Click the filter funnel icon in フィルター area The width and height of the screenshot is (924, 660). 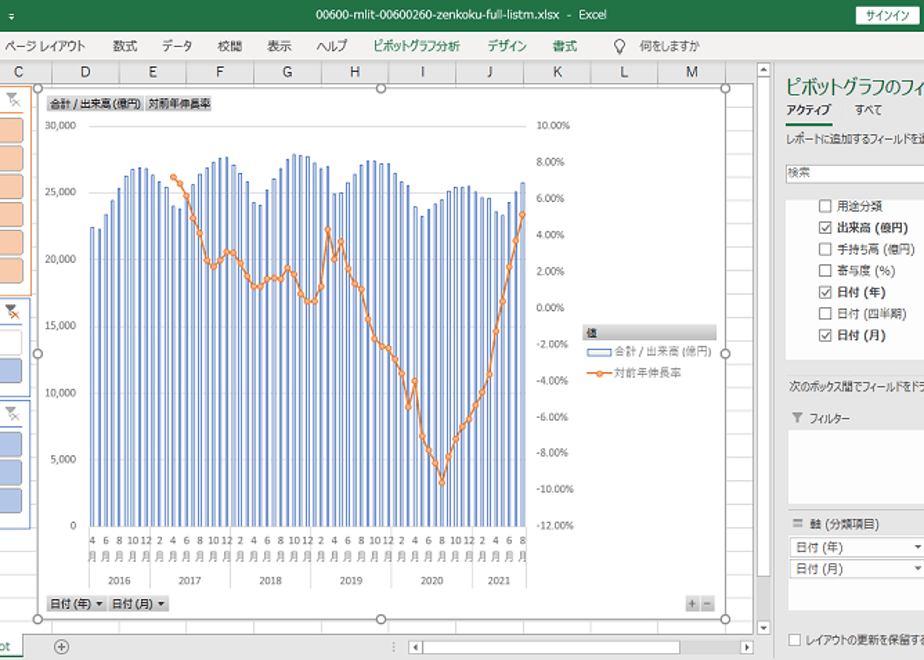(x=797, y=418)
